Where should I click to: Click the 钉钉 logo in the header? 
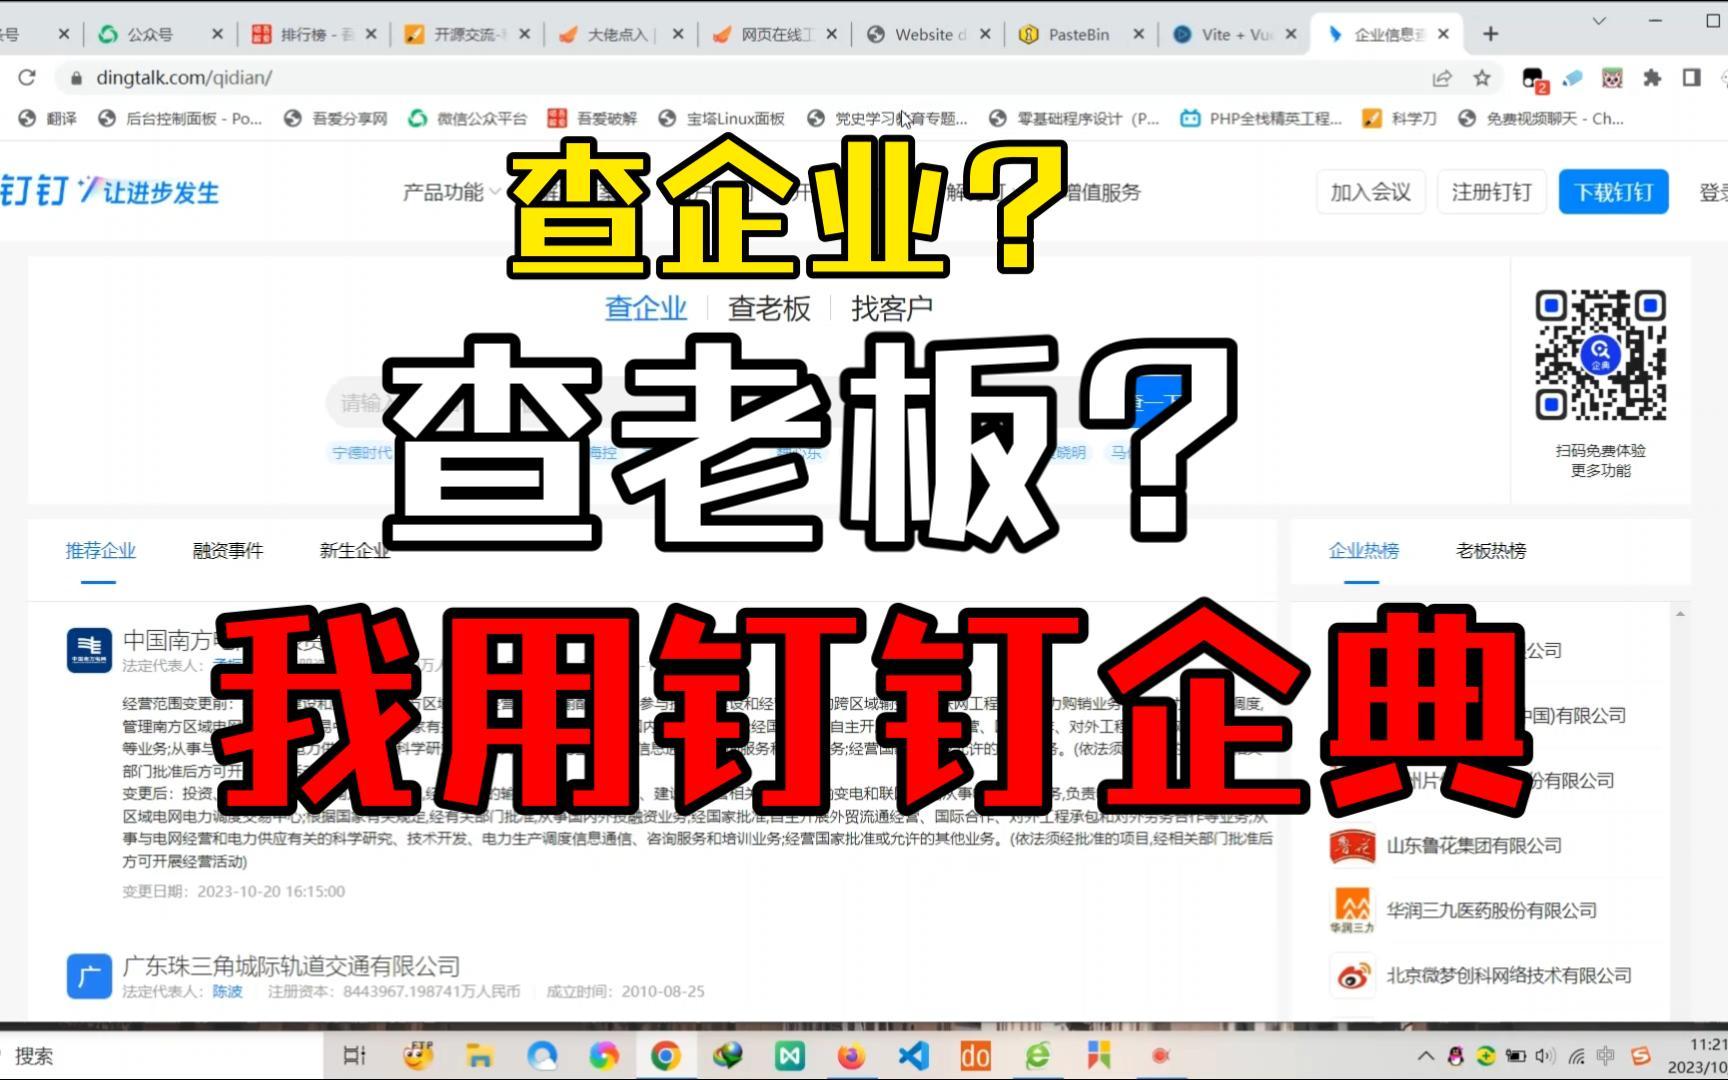tap(108, 191)
